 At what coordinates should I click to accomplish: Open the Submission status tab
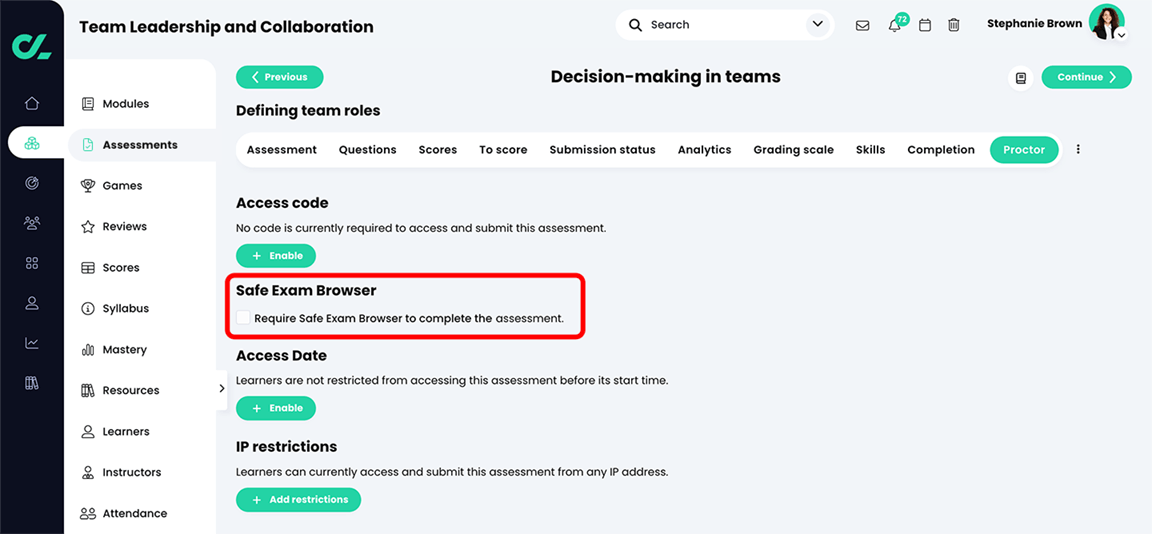pos(602,150)
